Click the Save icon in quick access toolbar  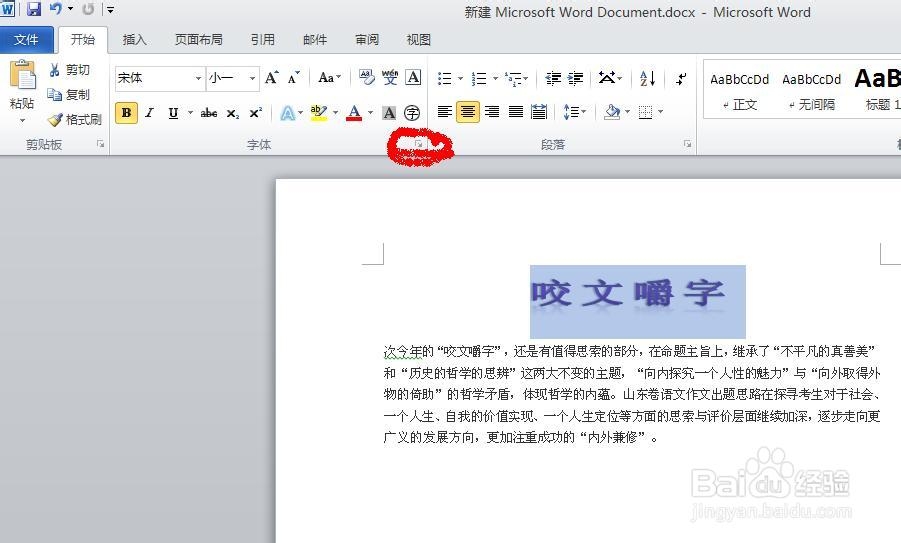pos(34,9)
